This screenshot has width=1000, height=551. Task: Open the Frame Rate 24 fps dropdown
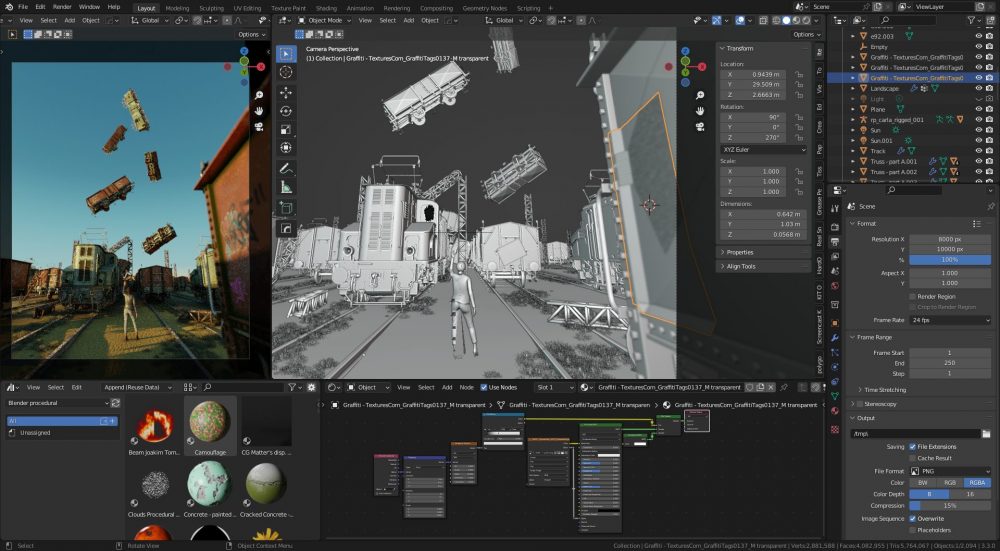click(x=950, y=320)
